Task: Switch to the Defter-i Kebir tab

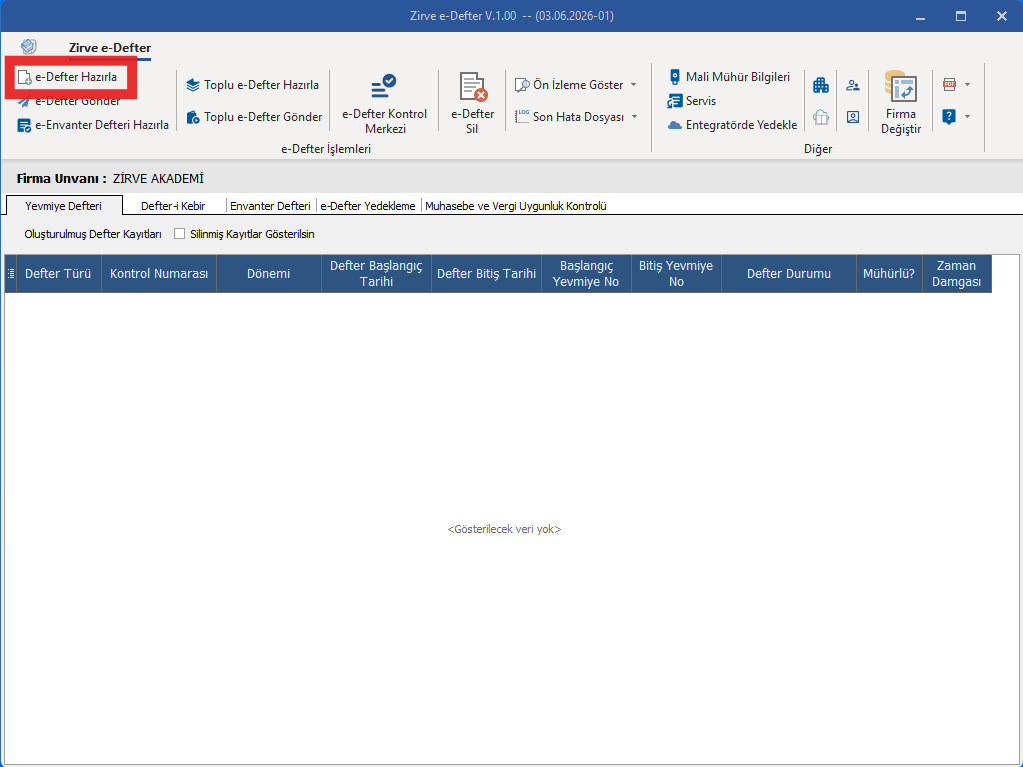Action: pyautogui.click(x=173, y=206)
